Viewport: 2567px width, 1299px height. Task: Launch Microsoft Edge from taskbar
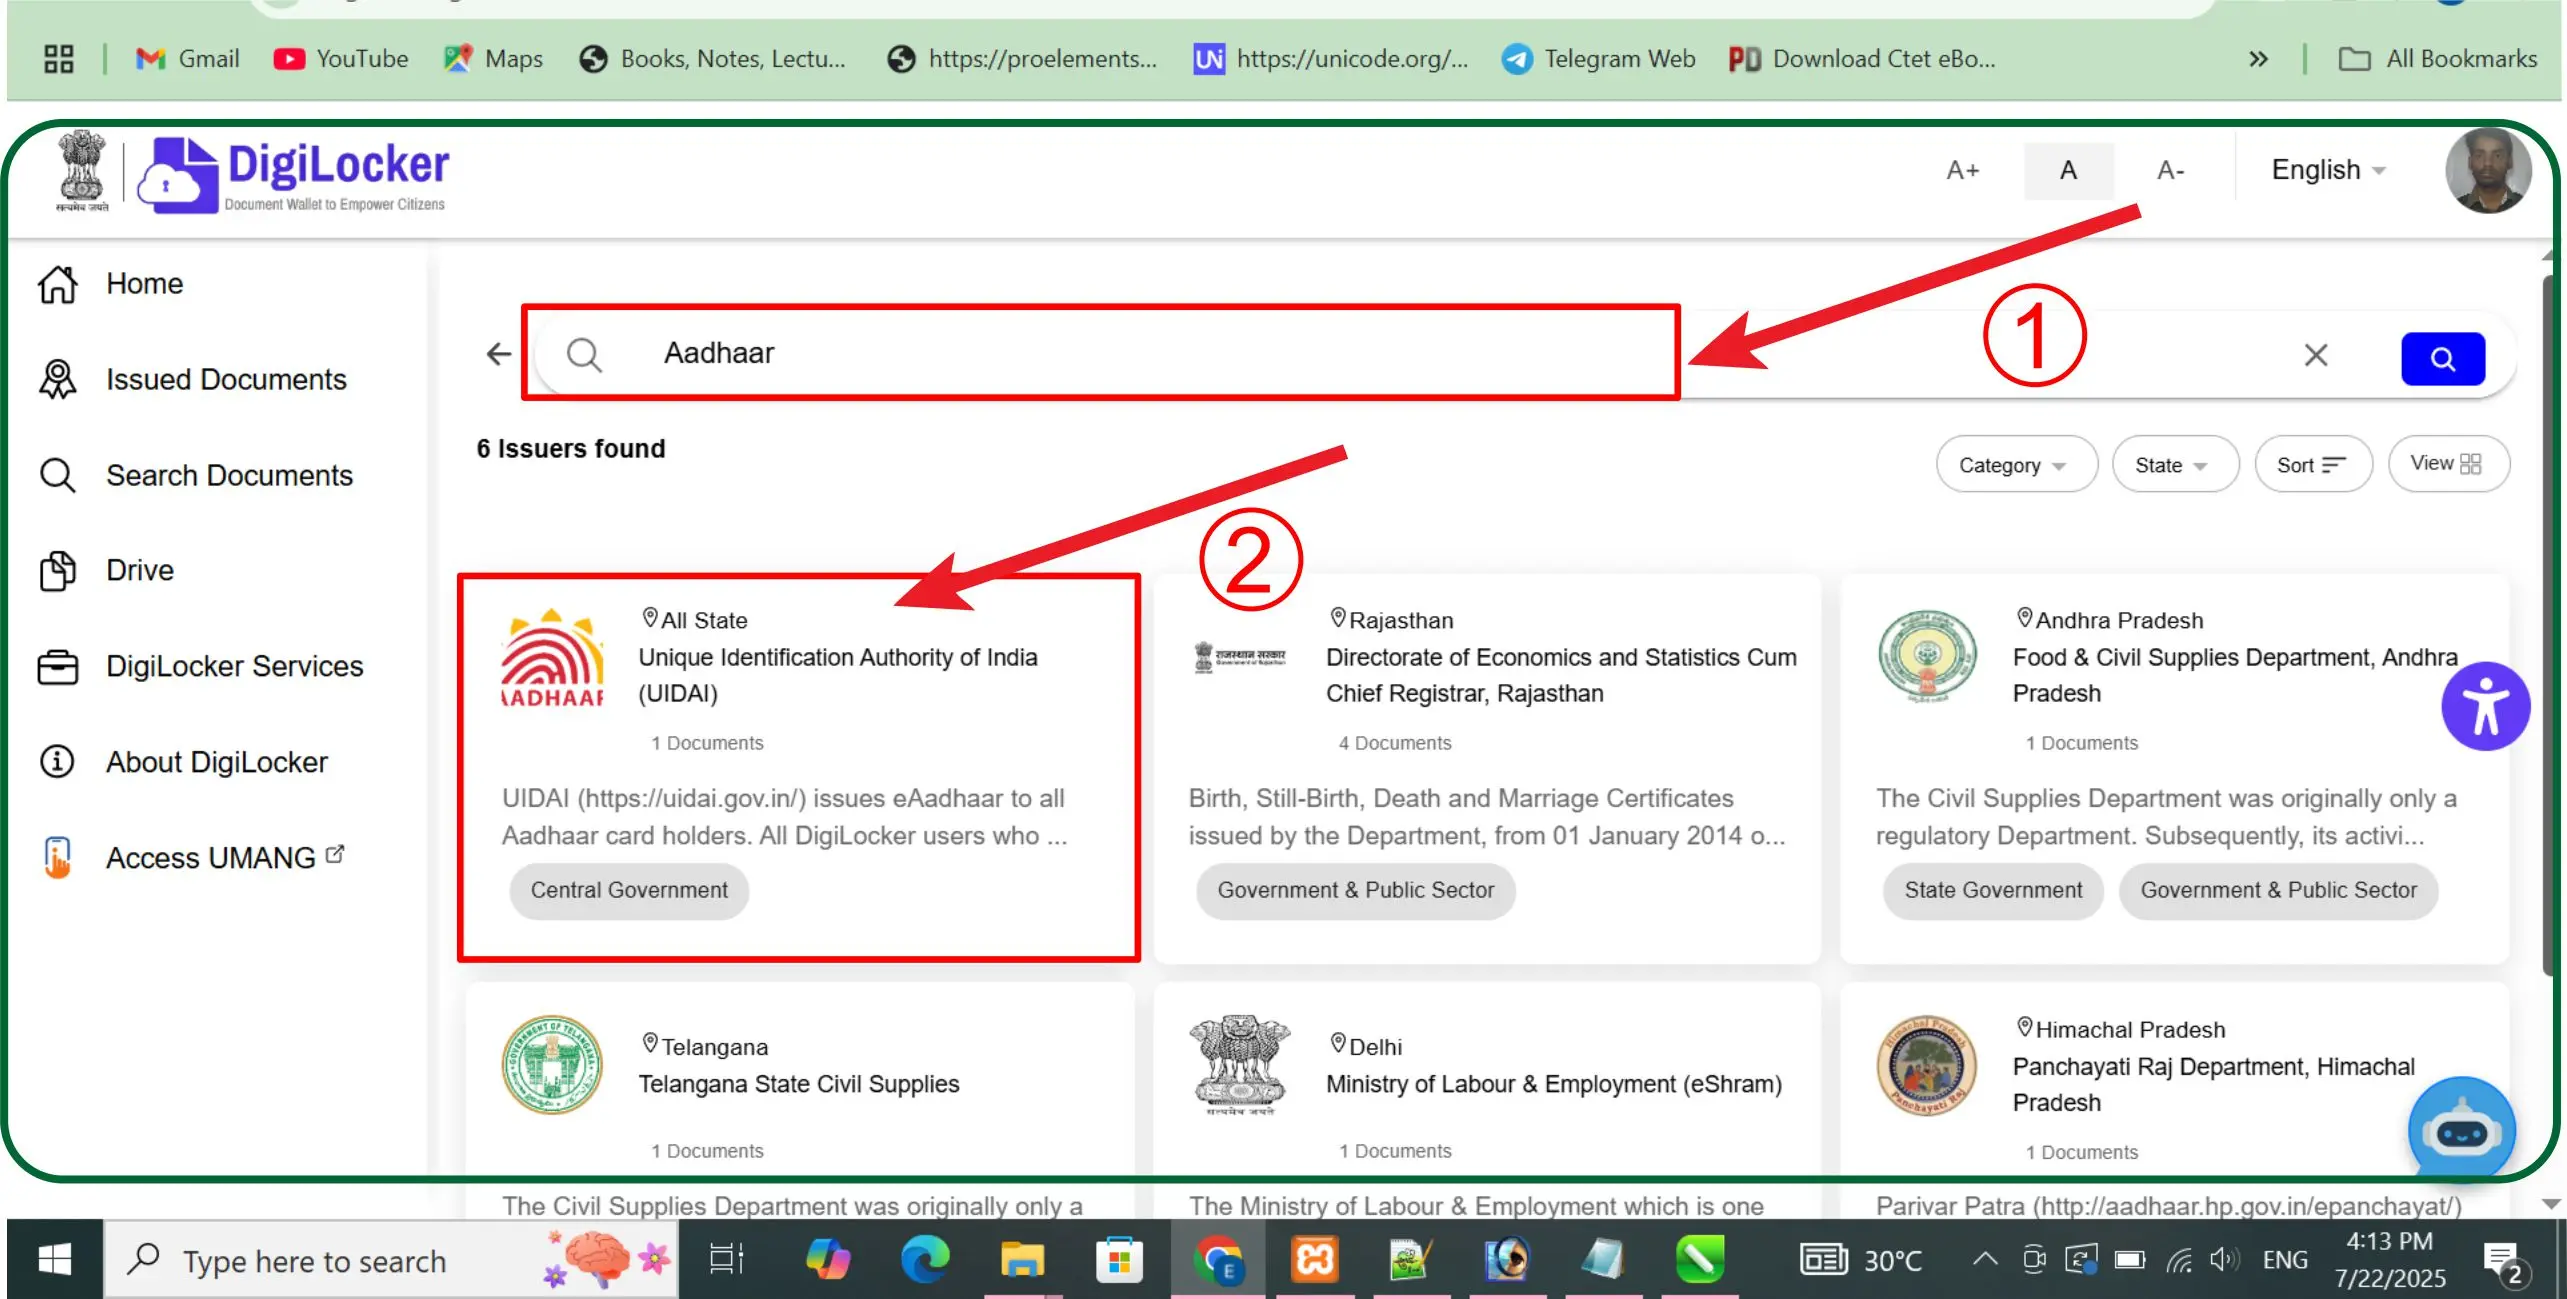[x=925, y=1260]
